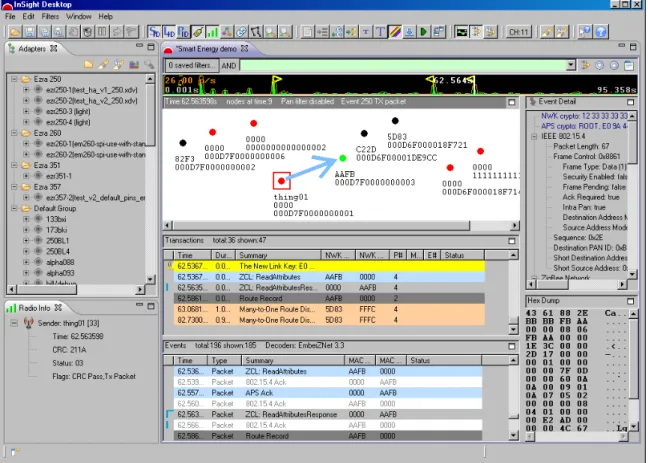Toggle short ID display (S ID) button
Screen dimensions: 648x463
155,32
